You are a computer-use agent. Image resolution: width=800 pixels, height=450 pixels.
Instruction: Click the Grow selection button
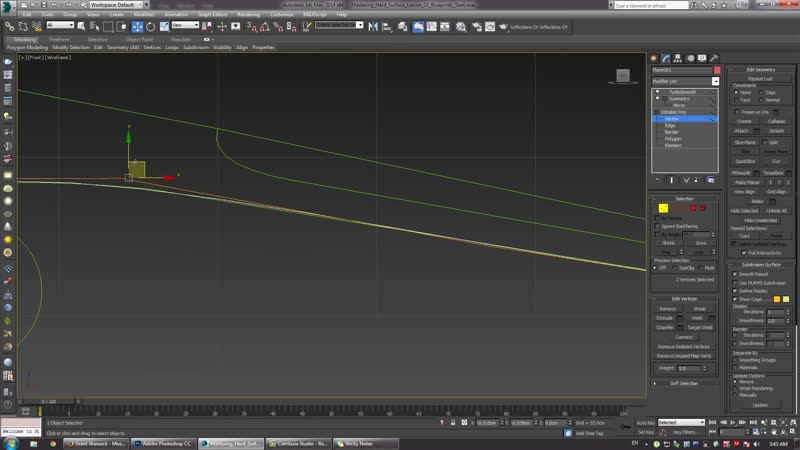(x=701, y=243)
